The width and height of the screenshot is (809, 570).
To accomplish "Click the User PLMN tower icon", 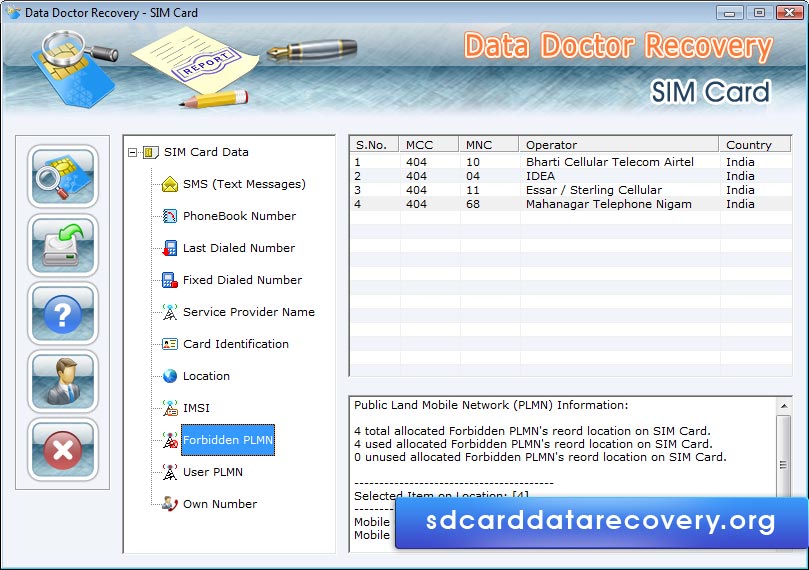I will [170, 472].
